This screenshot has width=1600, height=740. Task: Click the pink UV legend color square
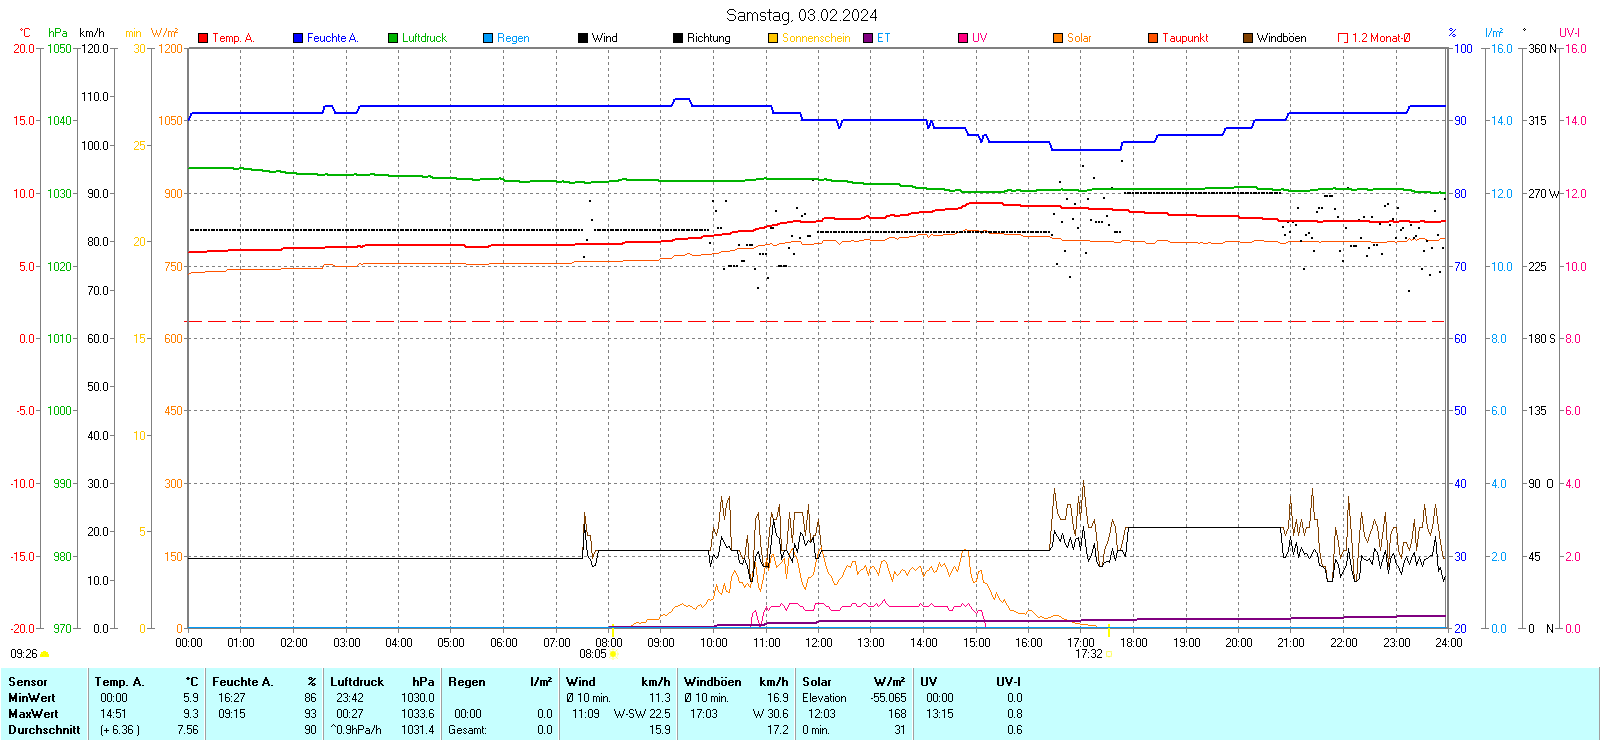[963, 38]
